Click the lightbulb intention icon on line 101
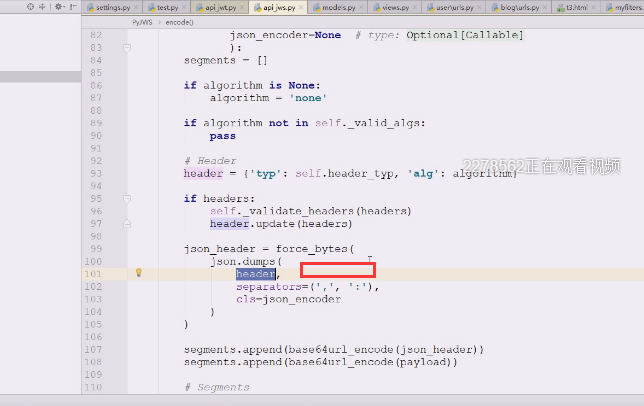Screen dimensions: 644x406 coord(139,273)
